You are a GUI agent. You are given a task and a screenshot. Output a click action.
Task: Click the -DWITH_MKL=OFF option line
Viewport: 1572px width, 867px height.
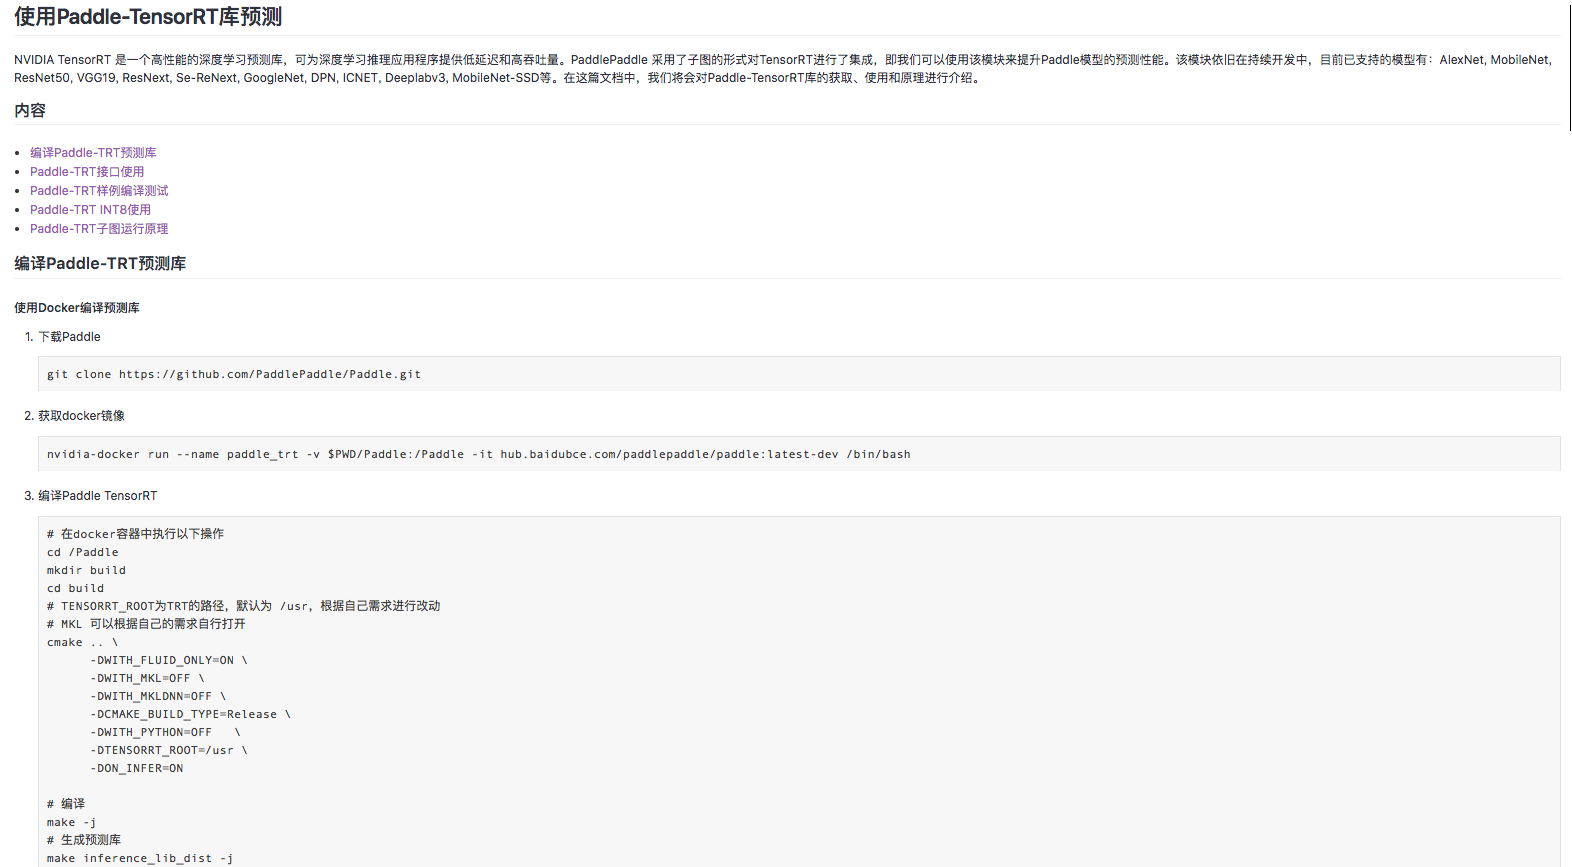(147, 679)
